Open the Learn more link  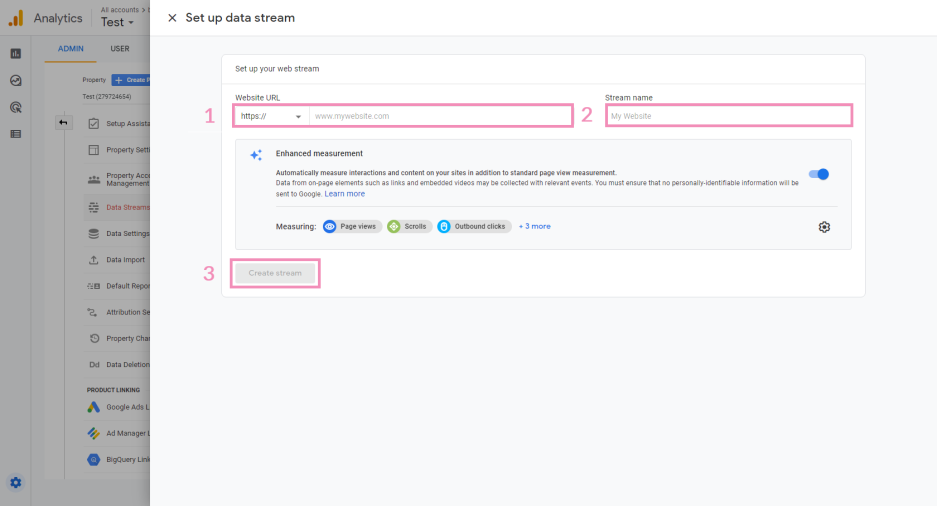coord(344,194)
